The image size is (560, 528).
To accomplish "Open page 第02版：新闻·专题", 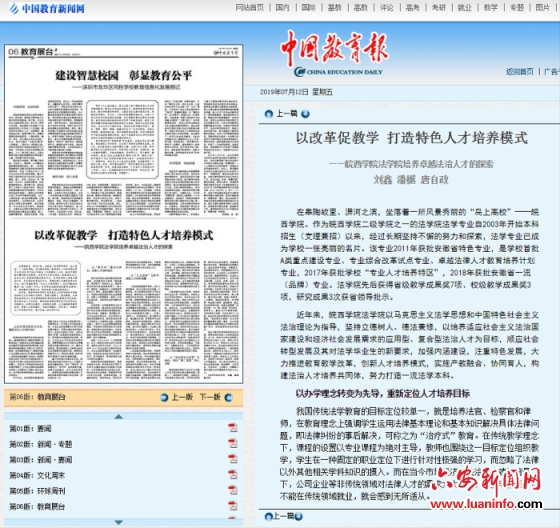I will point(41,444).
